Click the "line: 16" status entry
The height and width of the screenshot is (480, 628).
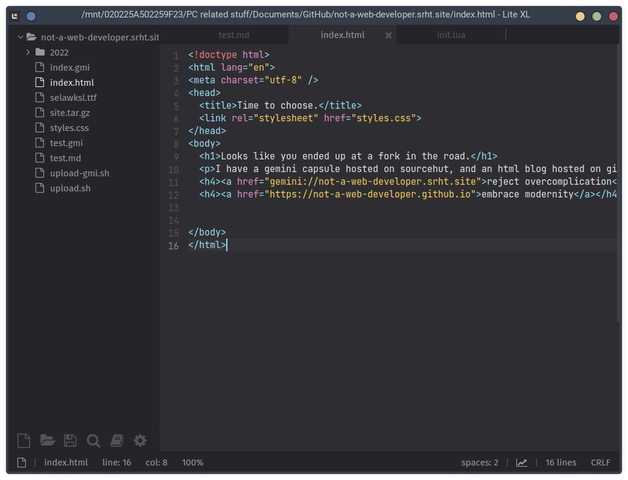[x=117, y=463]
